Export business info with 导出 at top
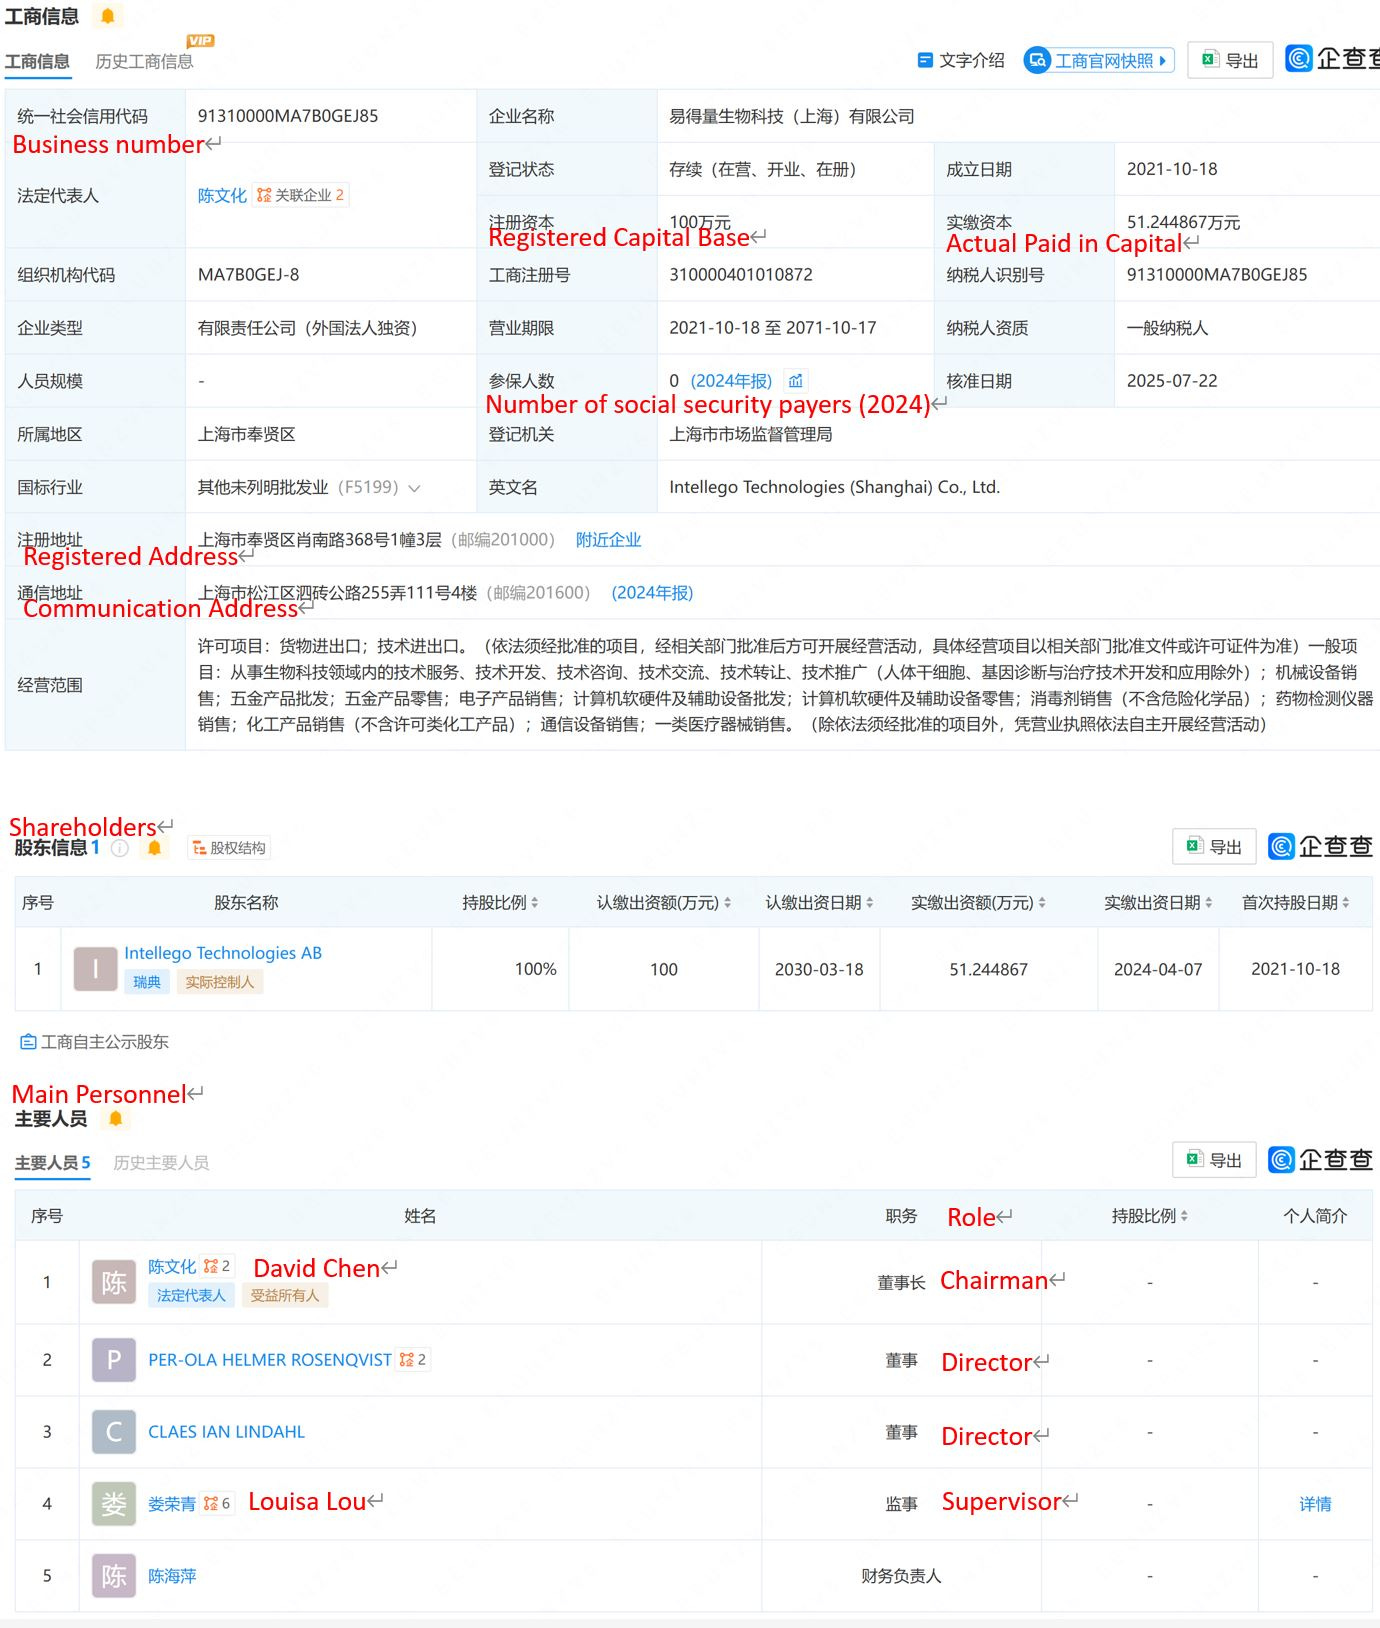1380x1628 pixels. pyautogui.click(x=1230, y=60)
